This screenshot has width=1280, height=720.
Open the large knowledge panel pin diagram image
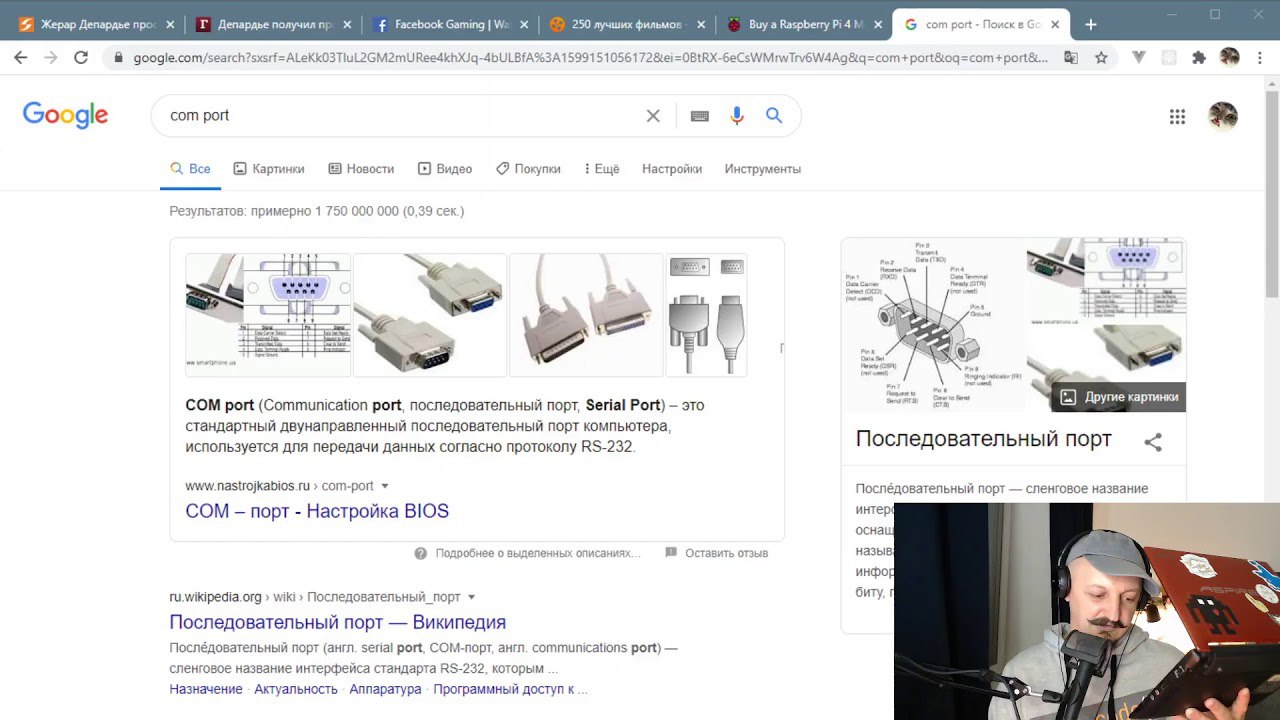[933, 325]
